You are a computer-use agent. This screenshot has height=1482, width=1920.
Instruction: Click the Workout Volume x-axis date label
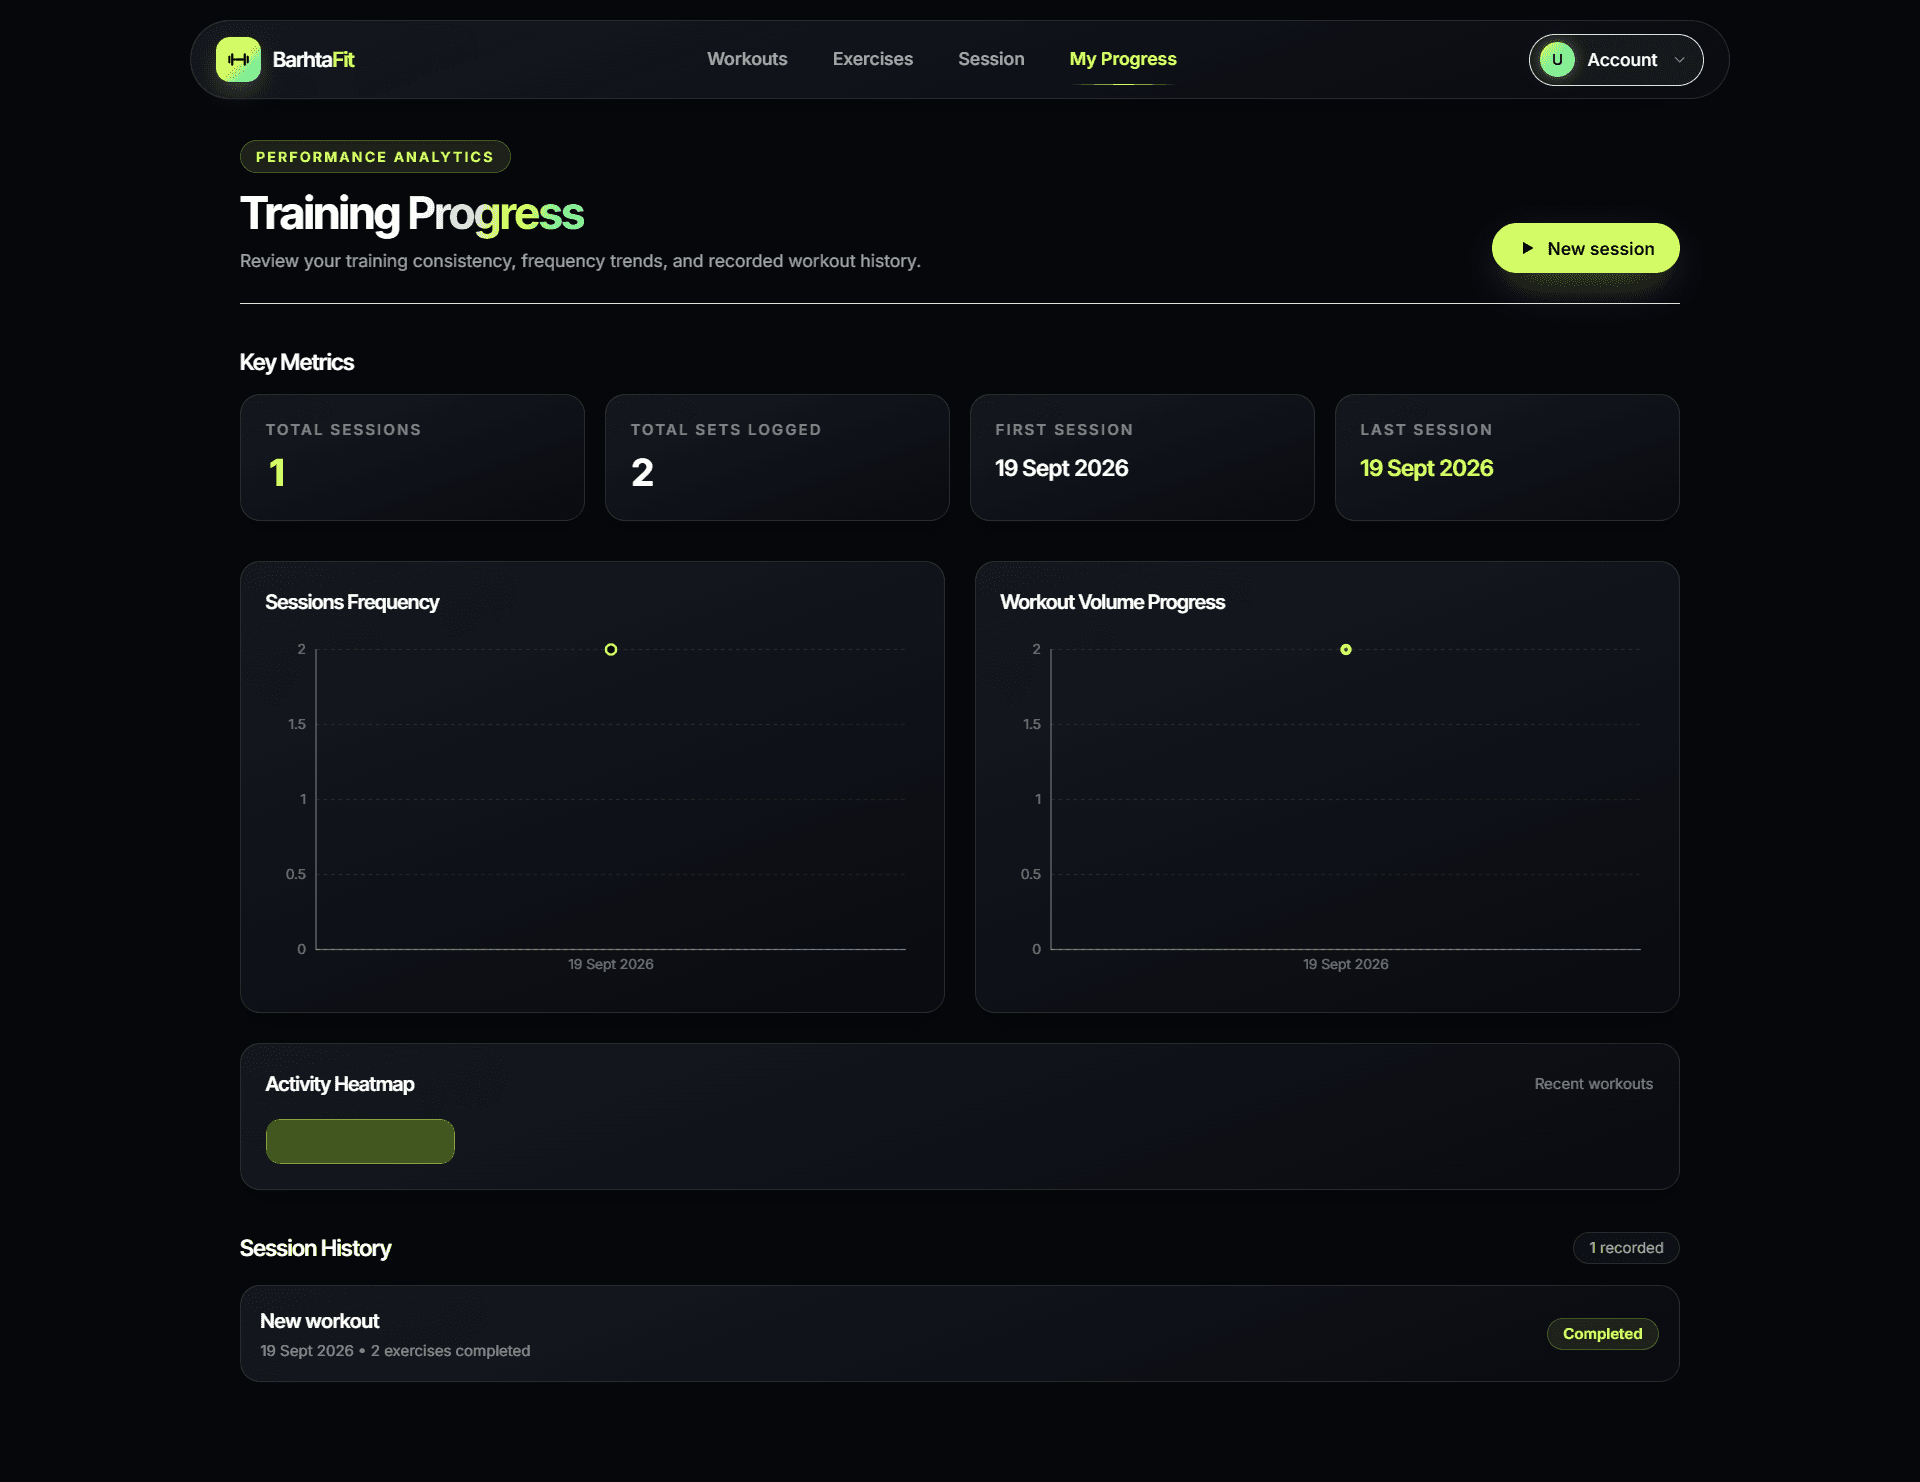pyautogui.click(x=1345, y=964)
